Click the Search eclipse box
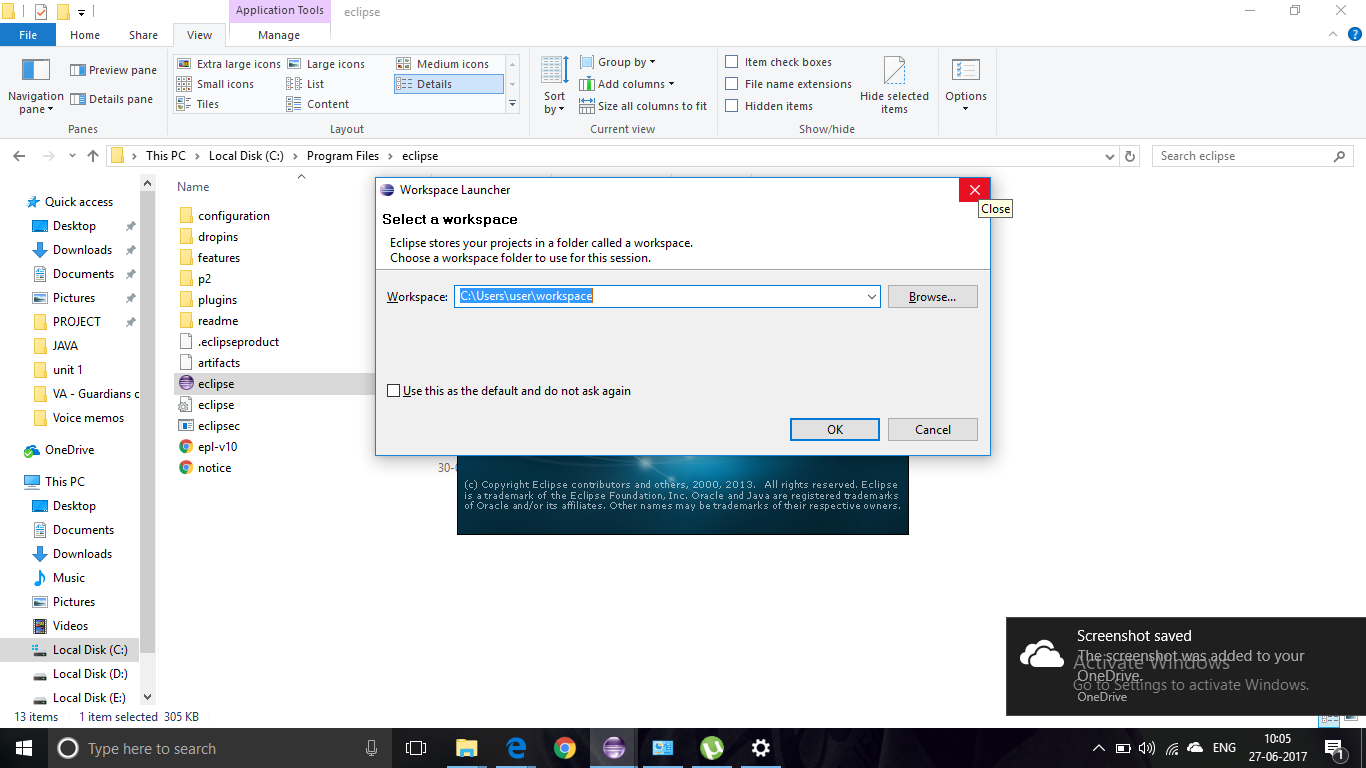This screenshot has height=768, width=1366. pos(1251,156)
